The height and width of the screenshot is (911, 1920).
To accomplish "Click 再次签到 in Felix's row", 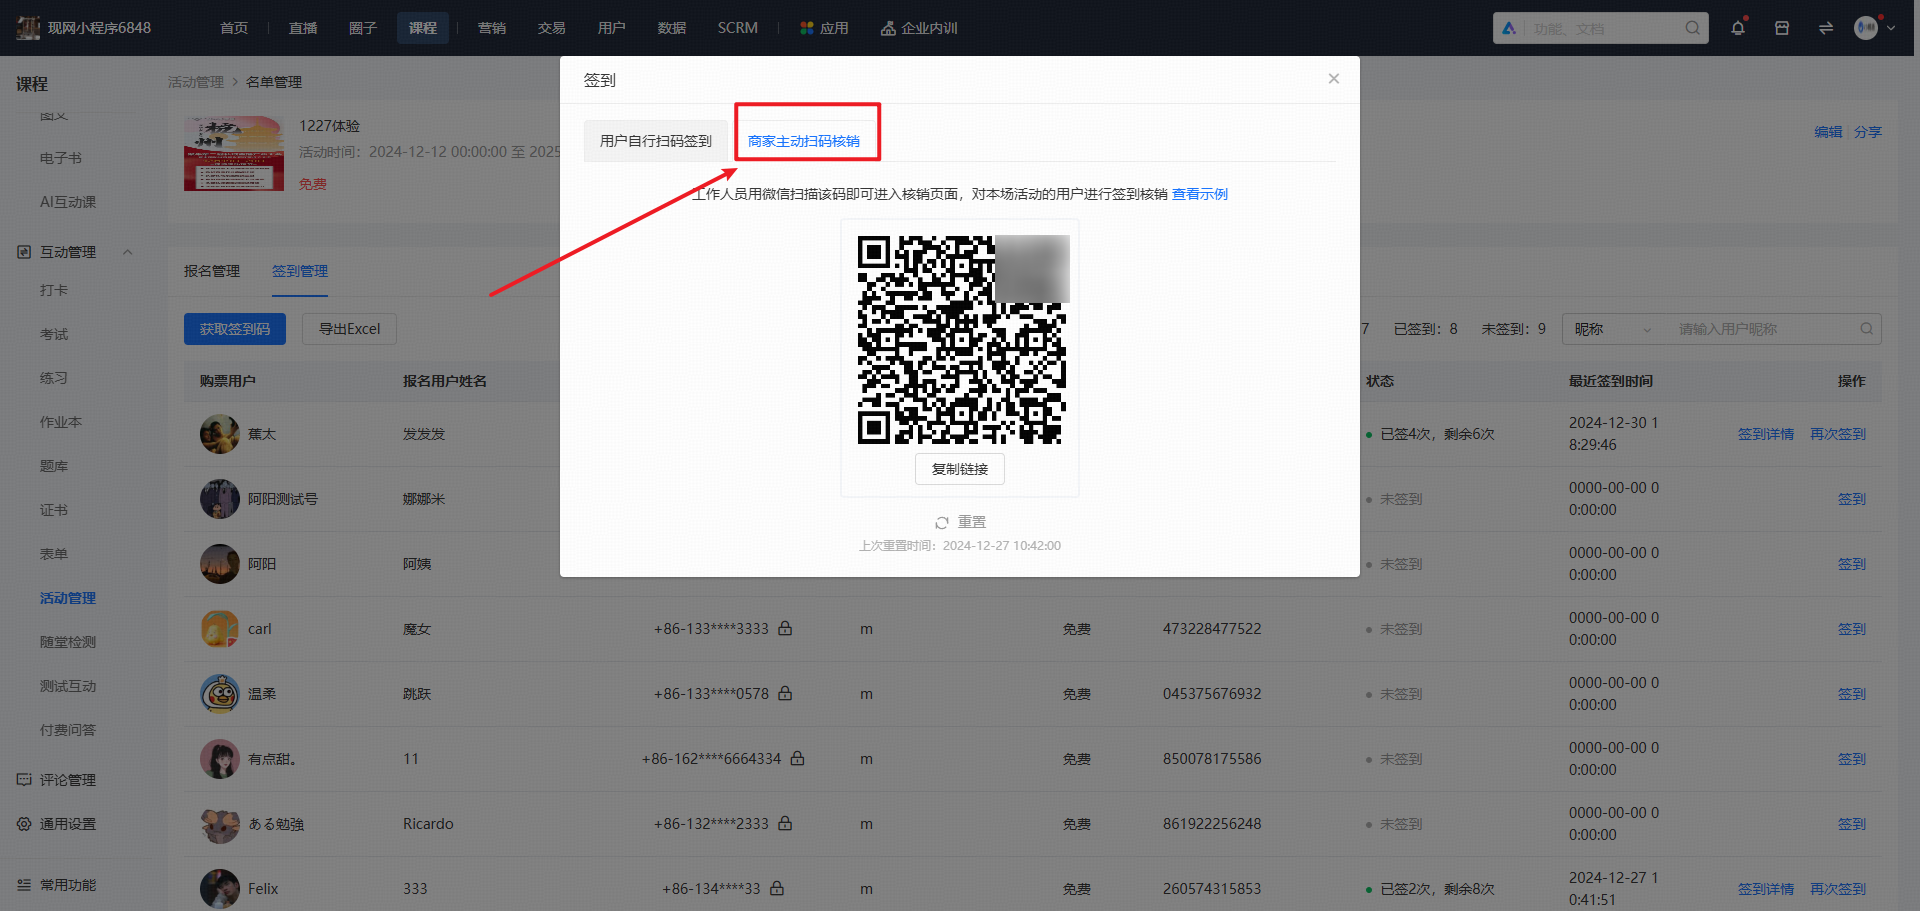I will click(1838, 889).
